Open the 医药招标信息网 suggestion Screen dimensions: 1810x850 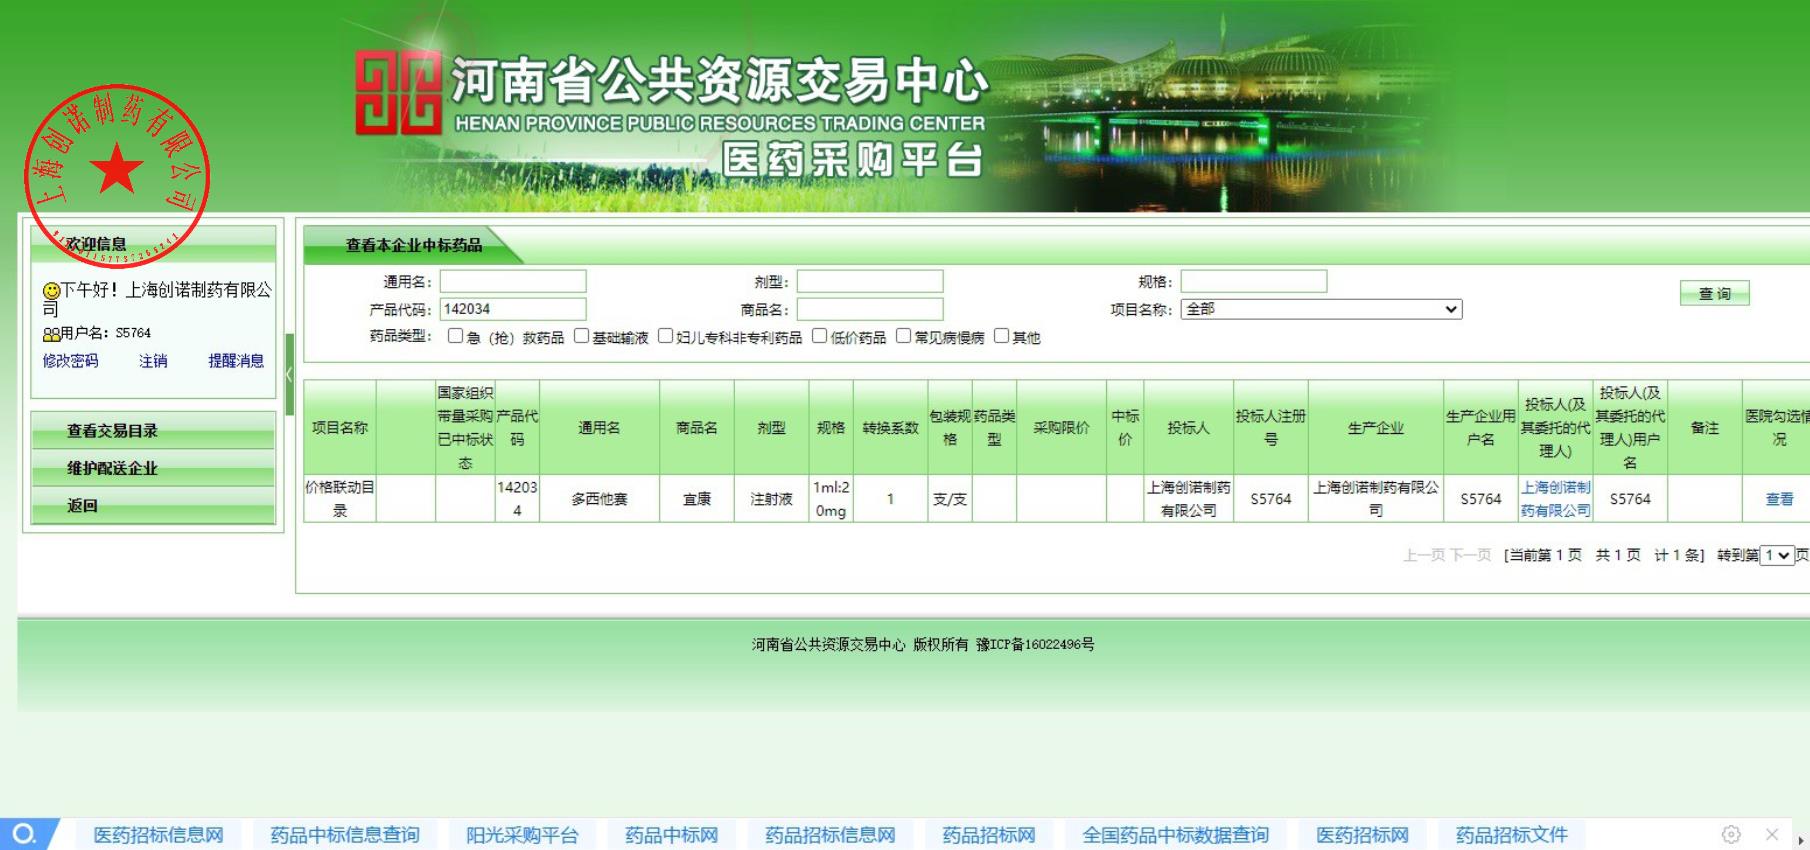click(159, 835)
